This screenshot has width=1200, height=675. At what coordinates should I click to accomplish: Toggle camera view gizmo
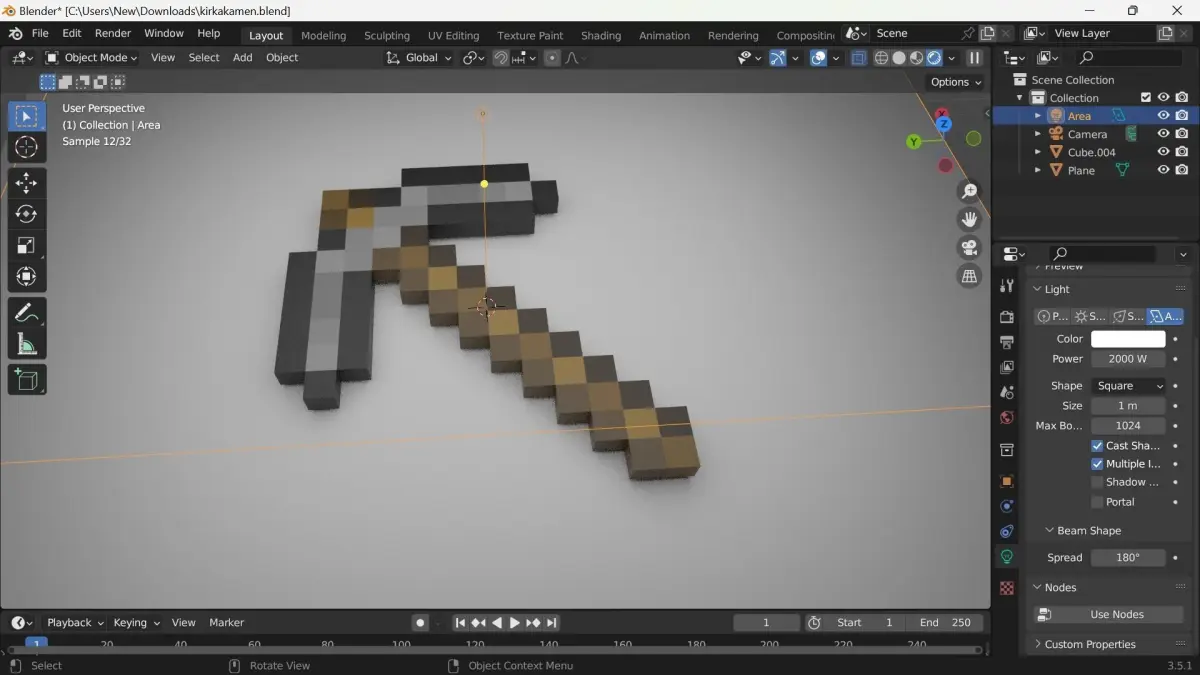[x=969, y=248]
